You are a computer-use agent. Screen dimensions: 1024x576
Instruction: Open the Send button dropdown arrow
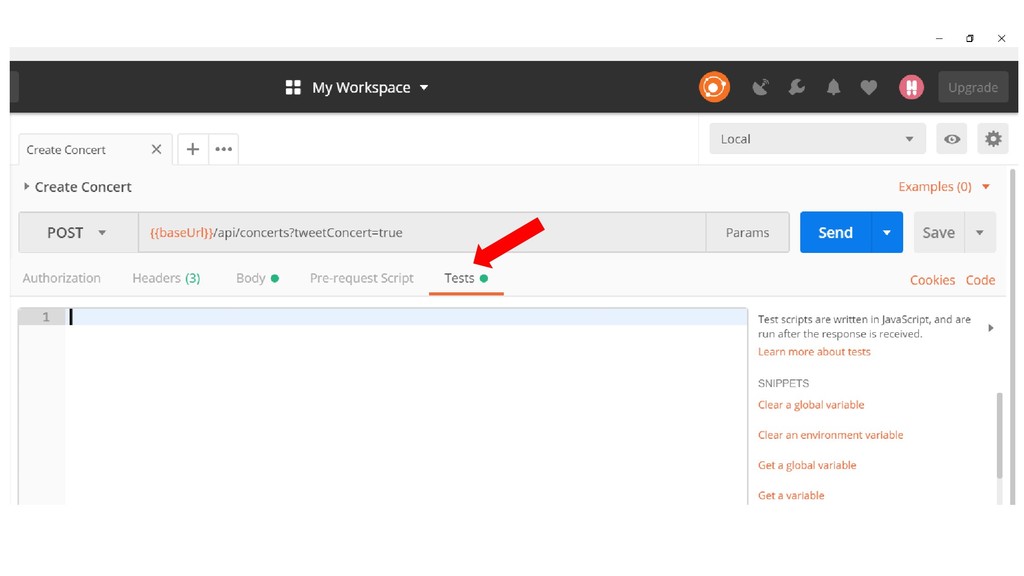point(887,232)
